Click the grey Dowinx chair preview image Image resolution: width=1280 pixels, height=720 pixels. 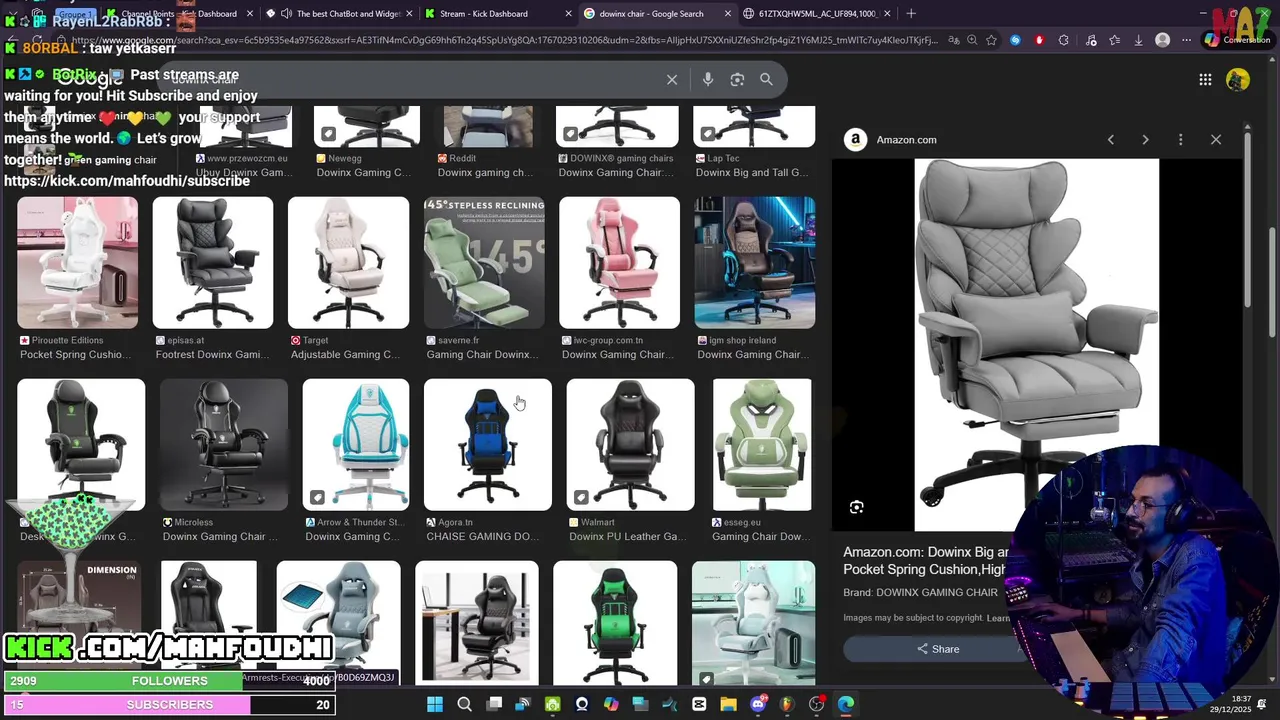1036,344
